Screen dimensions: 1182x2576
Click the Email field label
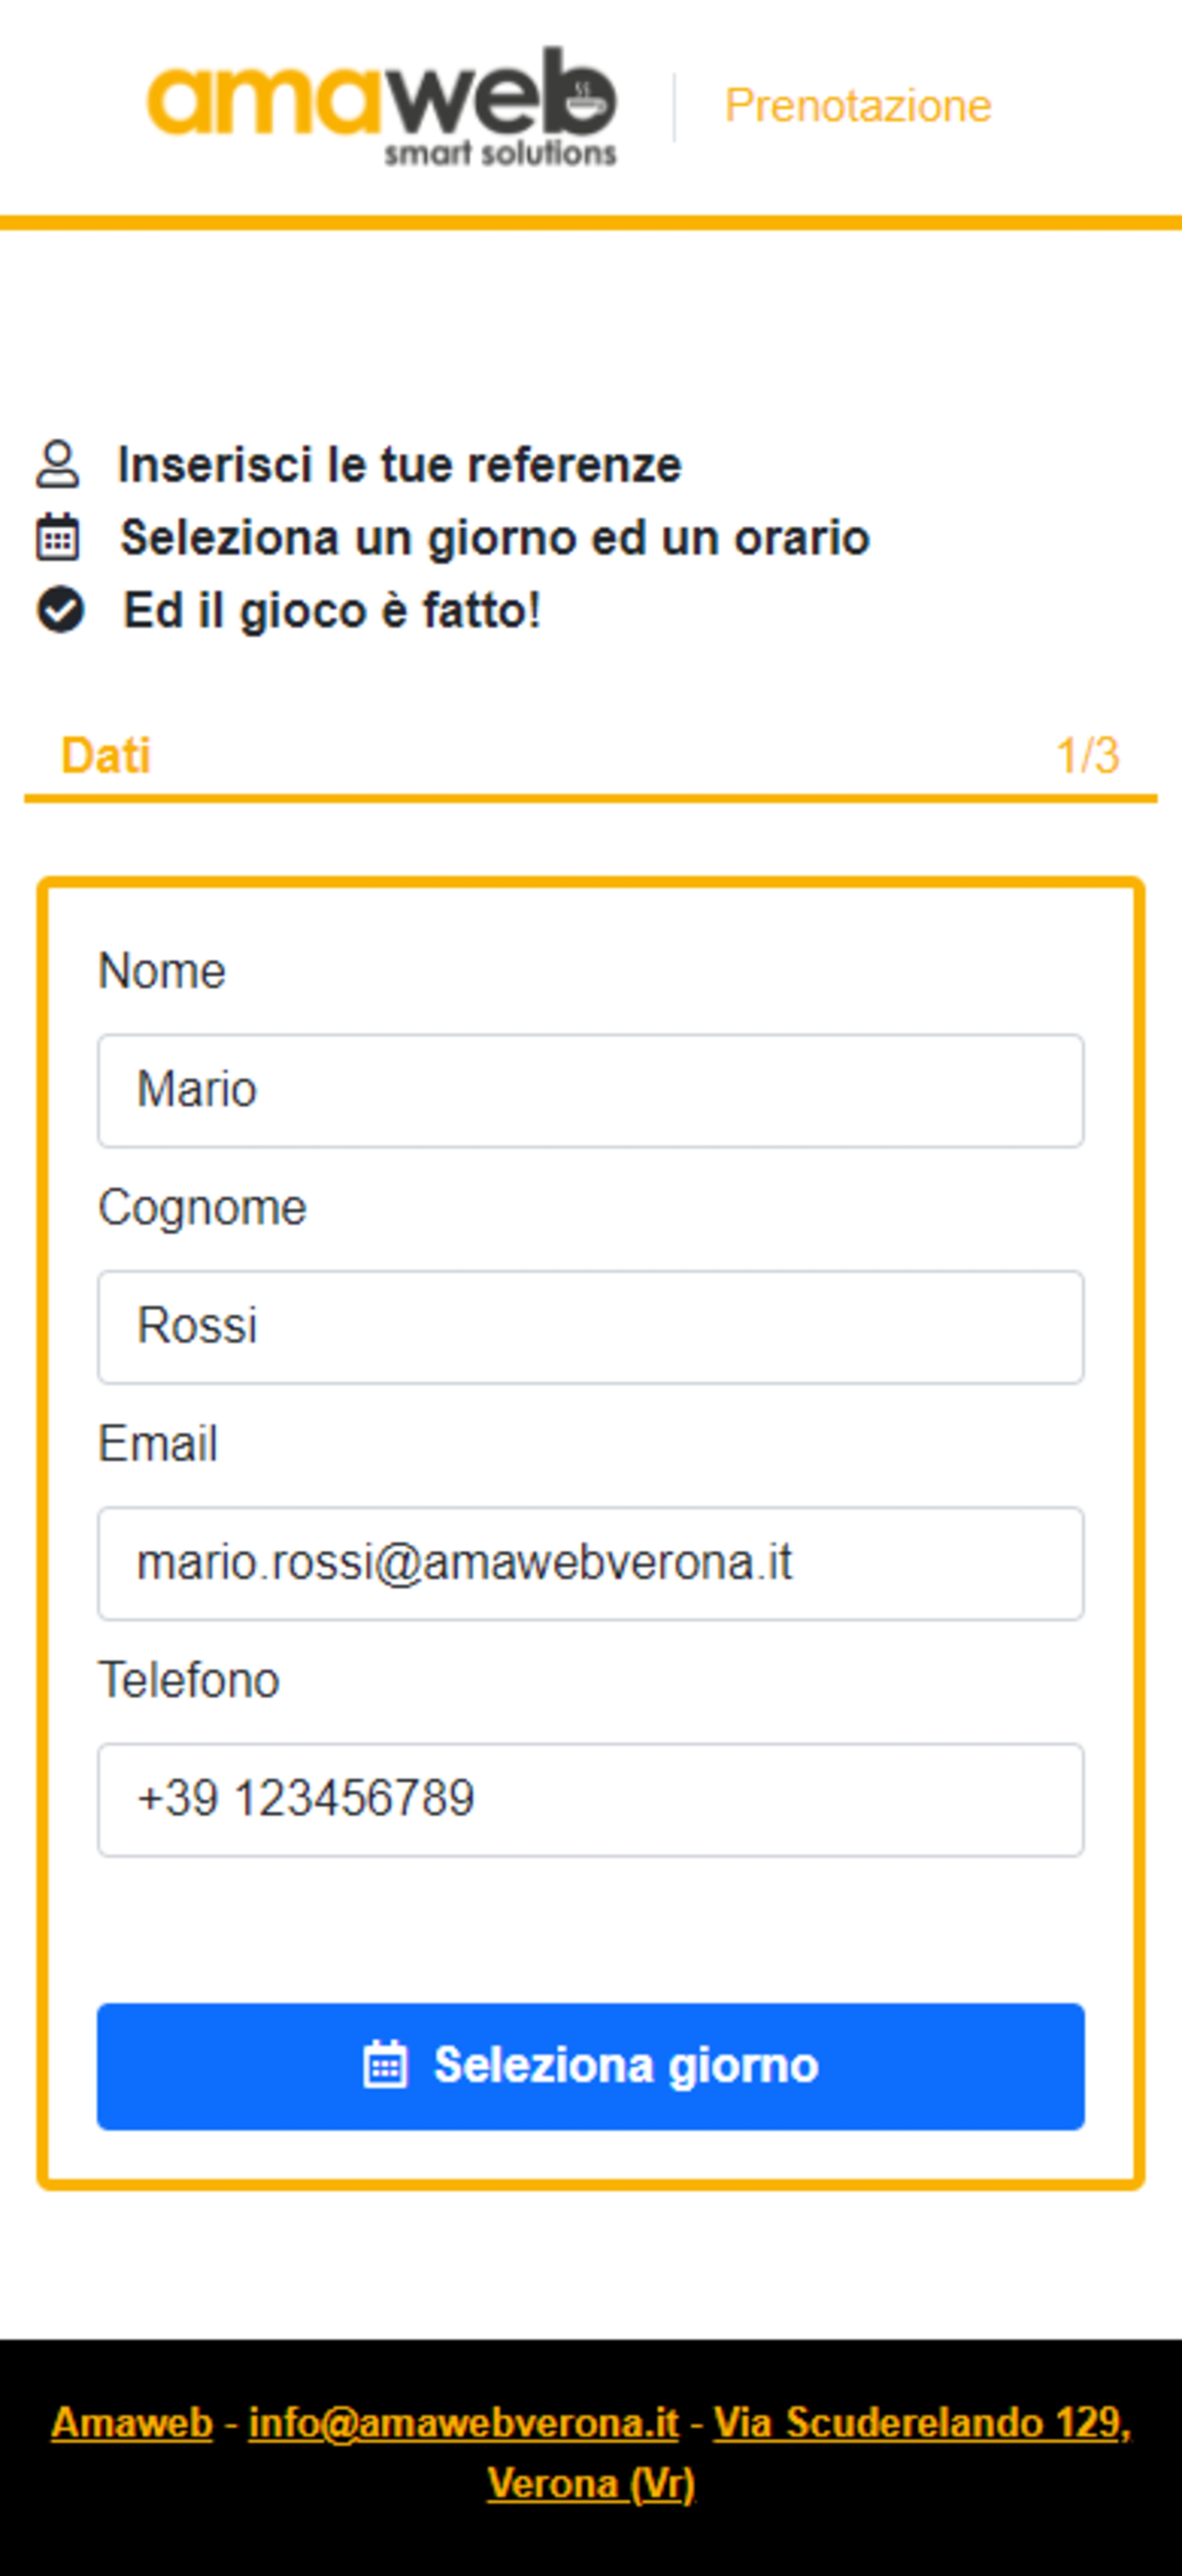[x=158, y=1444]
